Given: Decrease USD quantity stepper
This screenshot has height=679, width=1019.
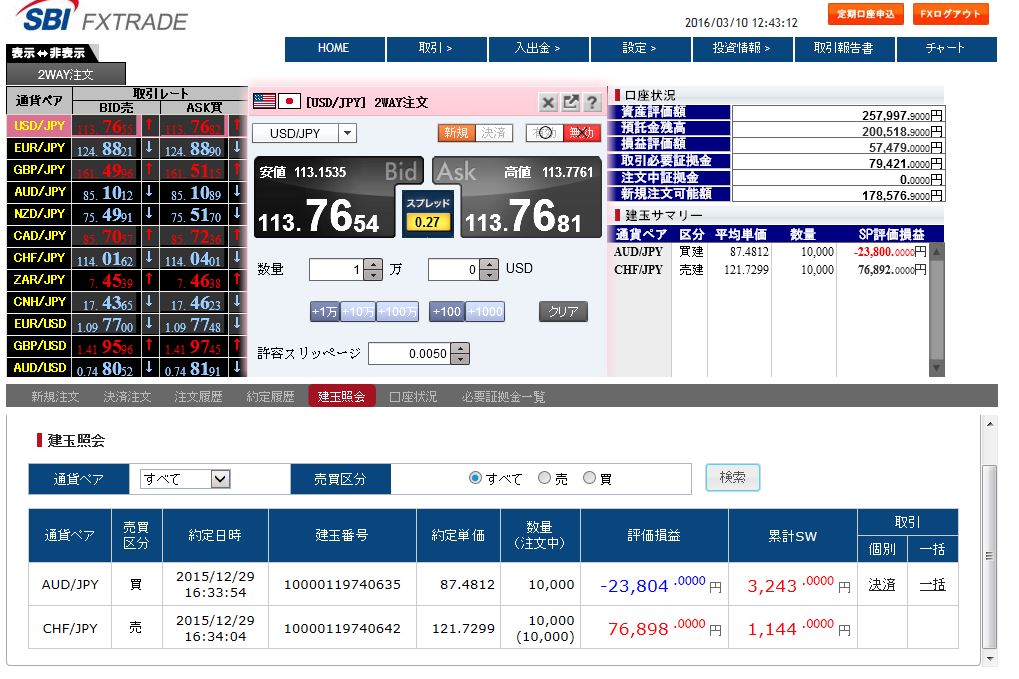Looking at the screenshot, I should click(489, 274).
